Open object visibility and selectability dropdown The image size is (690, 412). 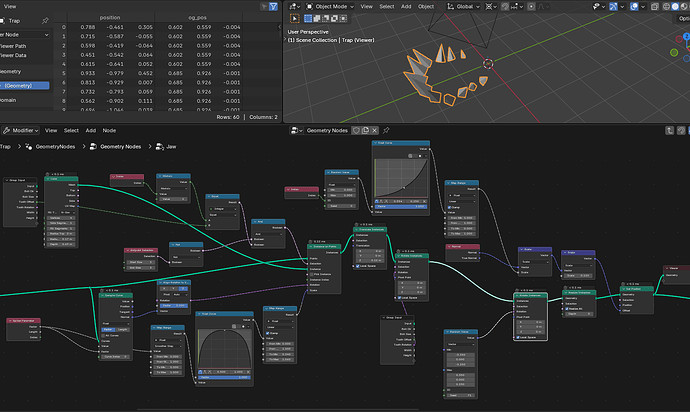[x=599, y=6]
